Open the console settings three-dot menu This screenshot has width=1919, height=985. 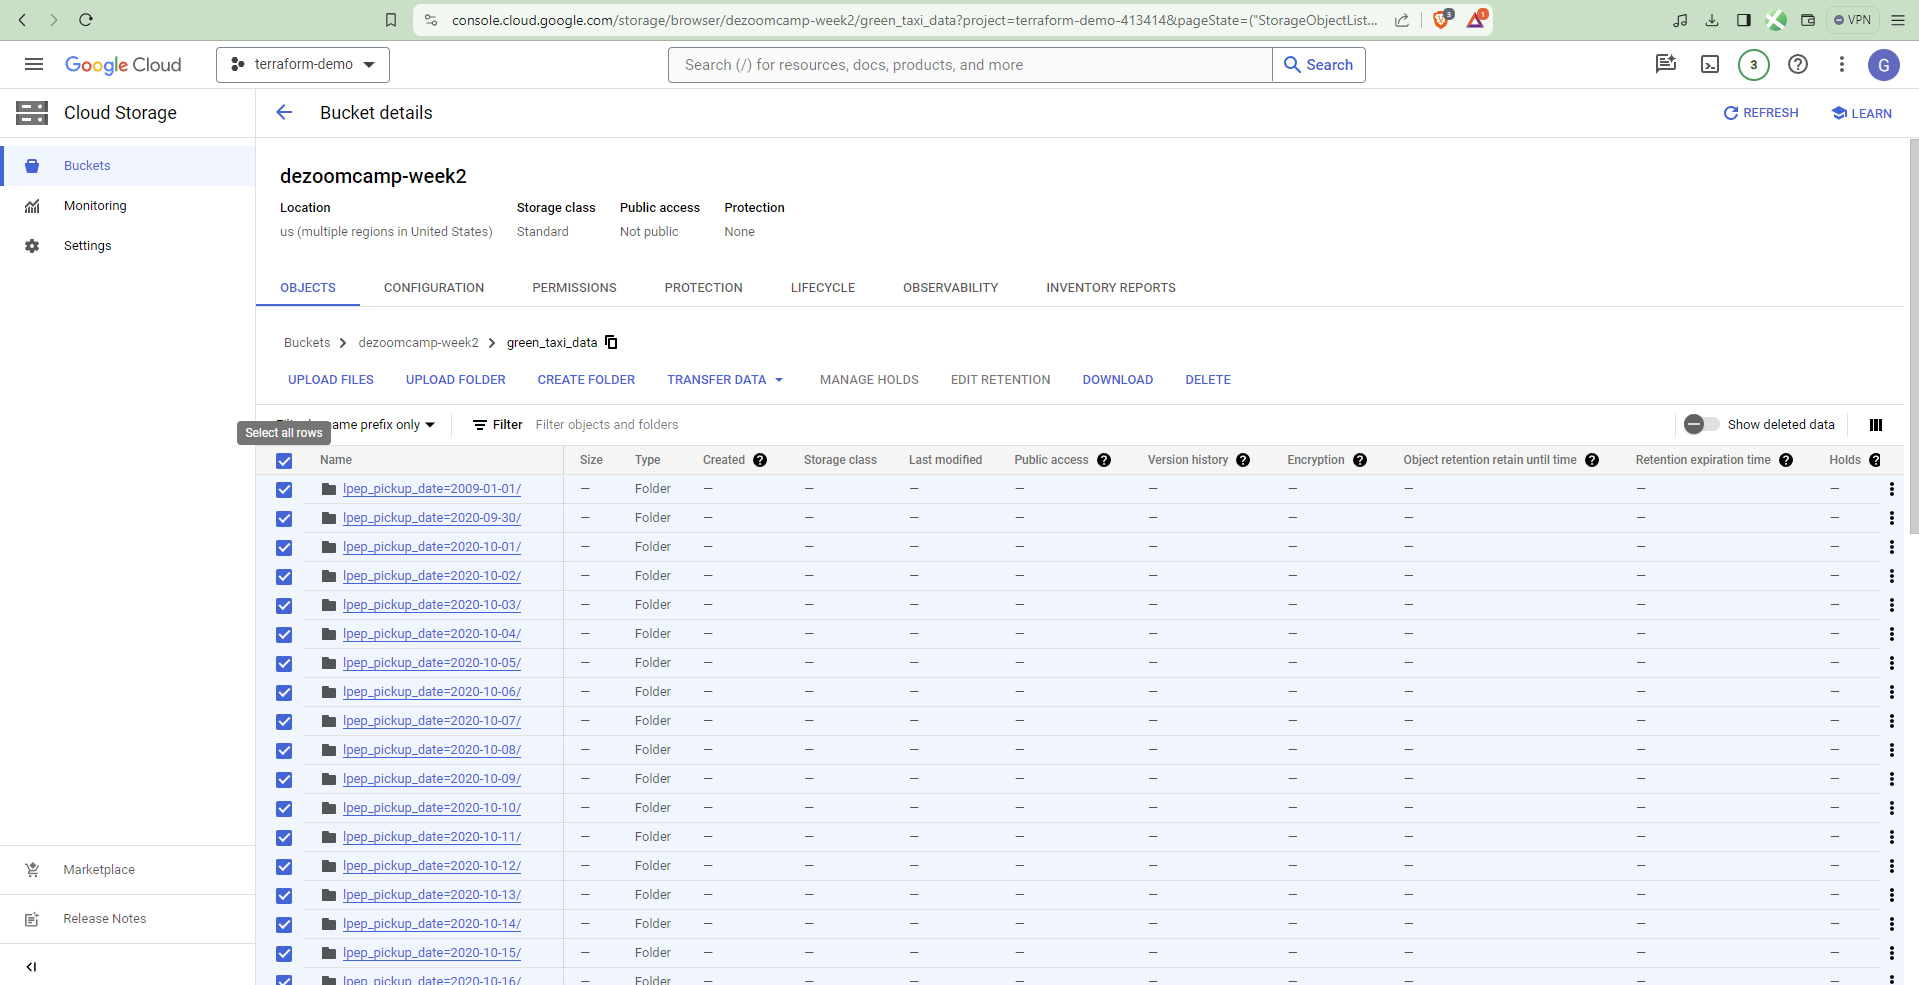[x=1841, y=65]
